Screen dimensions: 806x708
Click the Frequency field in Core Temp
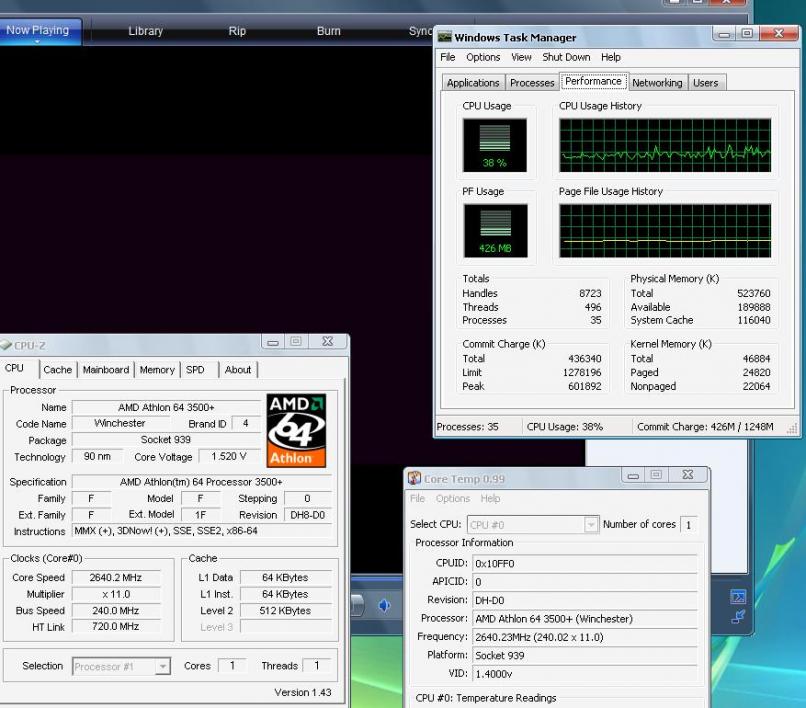click(x=584, y=637)
